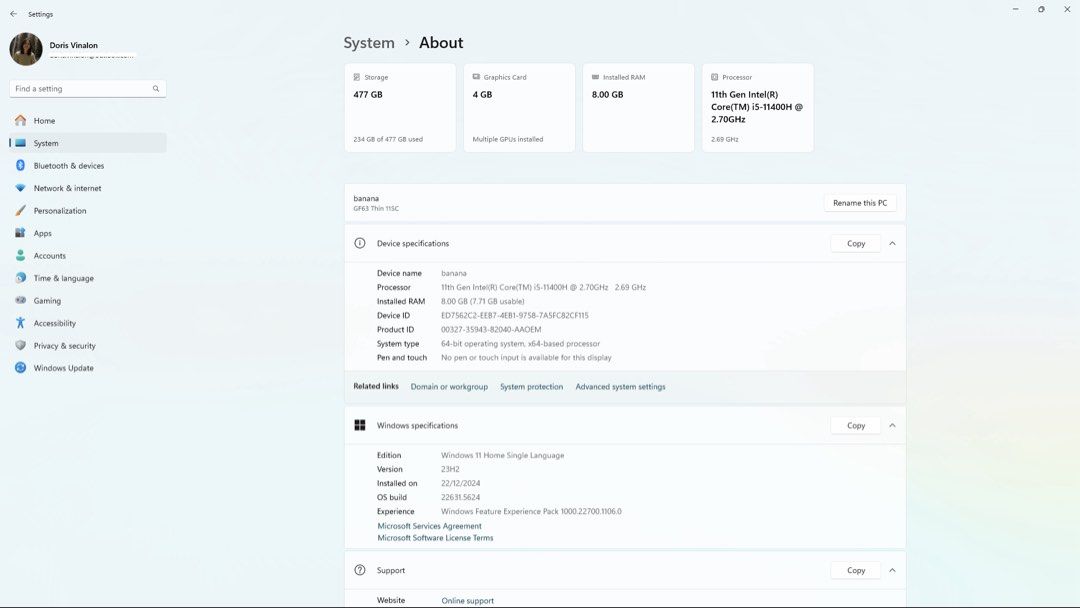Open Microsoft Software License Terms link
Screen dimensions: 1080x608
[x=435, y=538]
